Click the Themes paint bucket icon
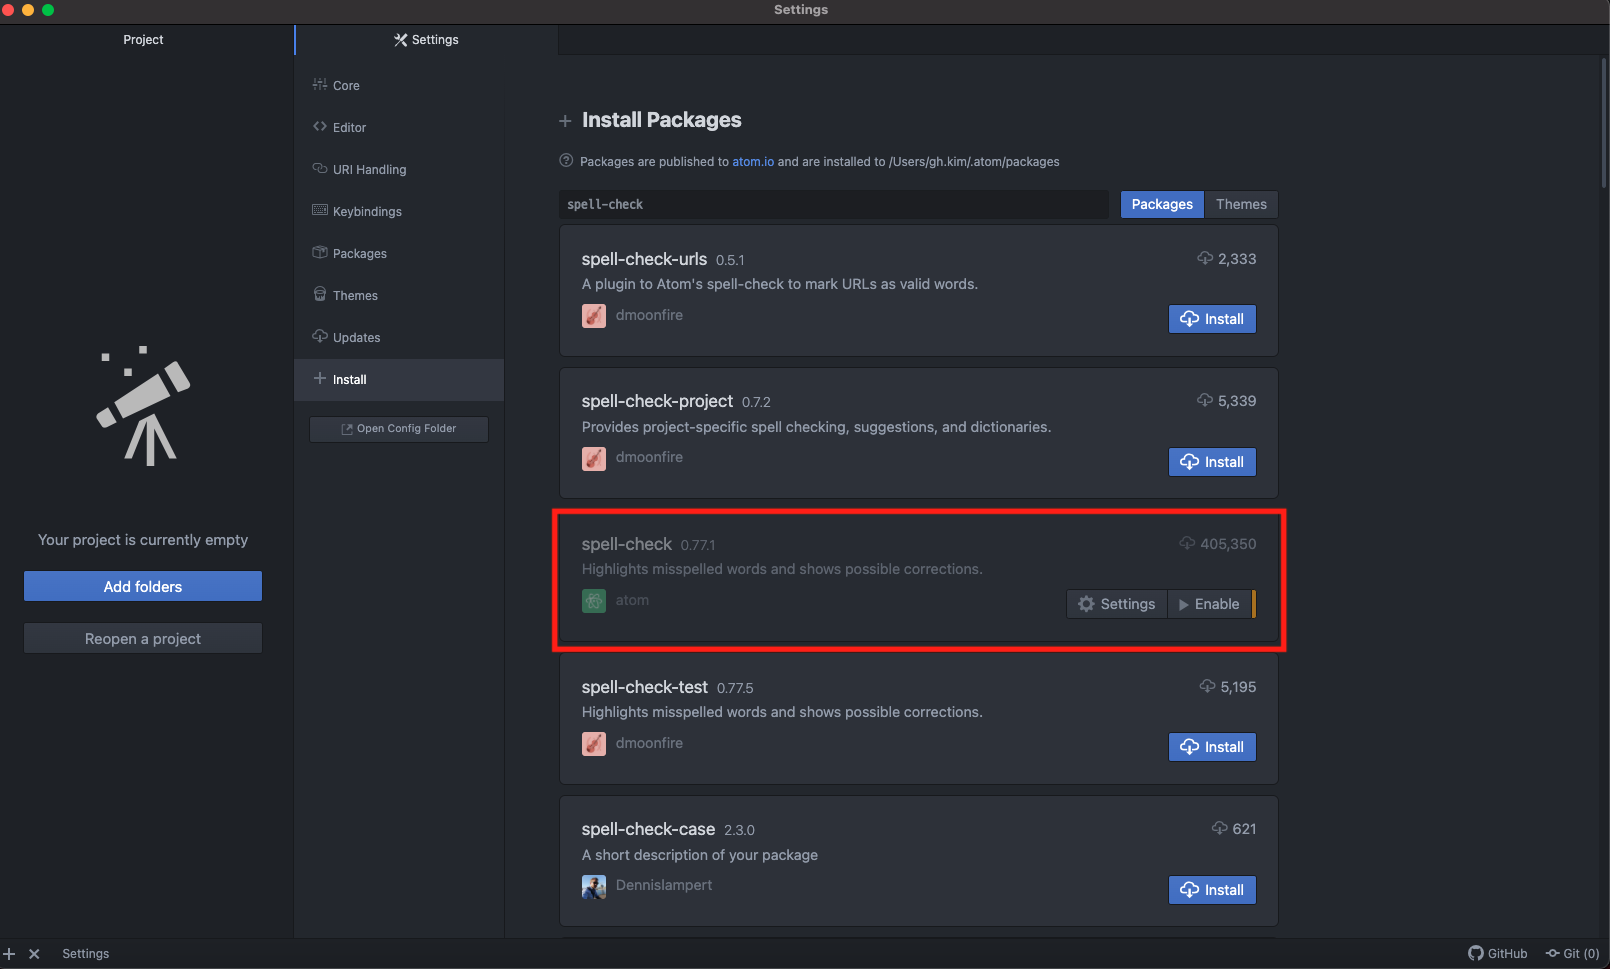 coord(320,294)
